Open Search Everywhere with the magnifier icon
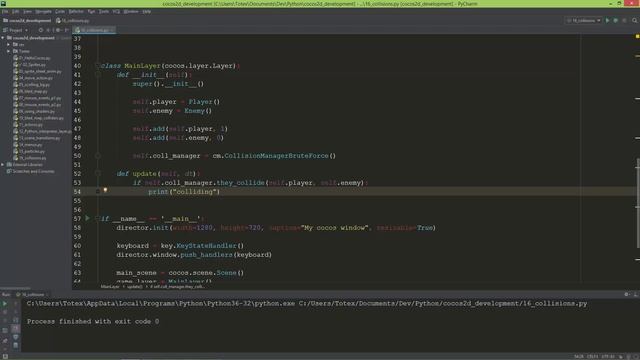Screen dimensions: 640x360 (x=634, y=20)
